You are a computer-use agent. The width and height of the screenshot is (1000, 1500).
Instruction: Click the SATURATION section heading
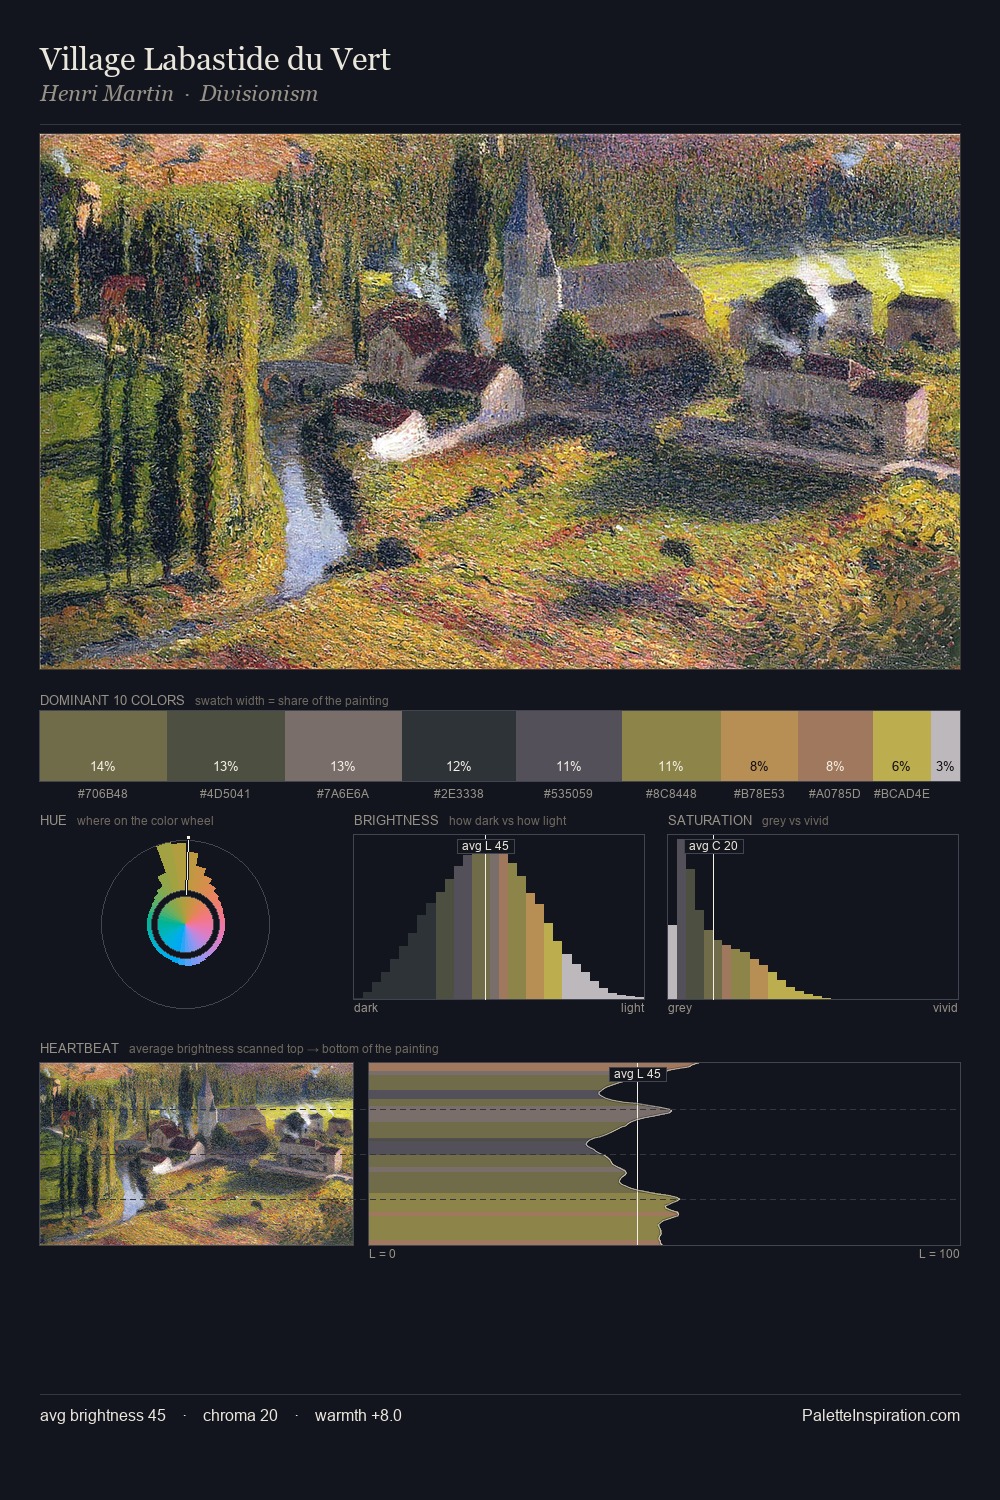pos(710,820)
